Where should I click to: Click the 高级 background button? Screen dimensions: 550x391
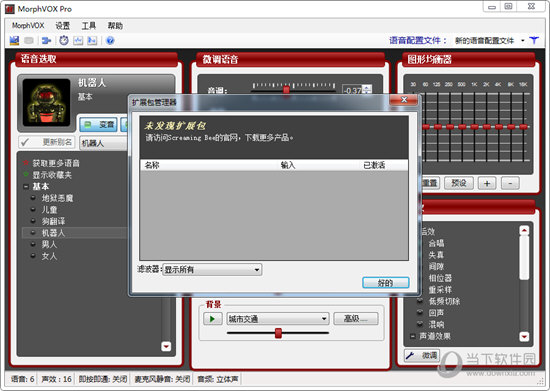coord(356,319)
